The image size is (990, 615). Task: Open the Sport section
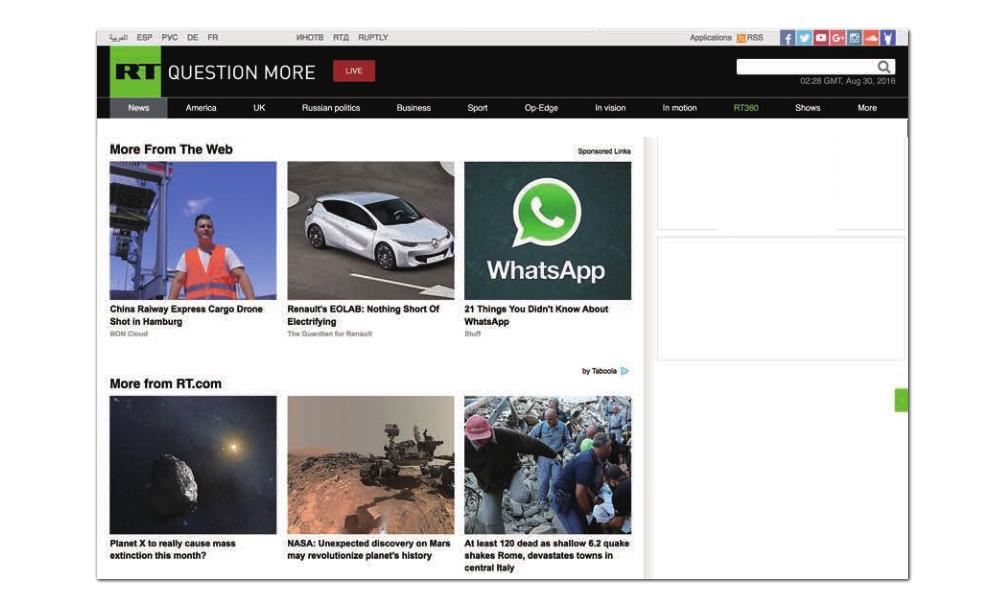click(x=477, y=108)
